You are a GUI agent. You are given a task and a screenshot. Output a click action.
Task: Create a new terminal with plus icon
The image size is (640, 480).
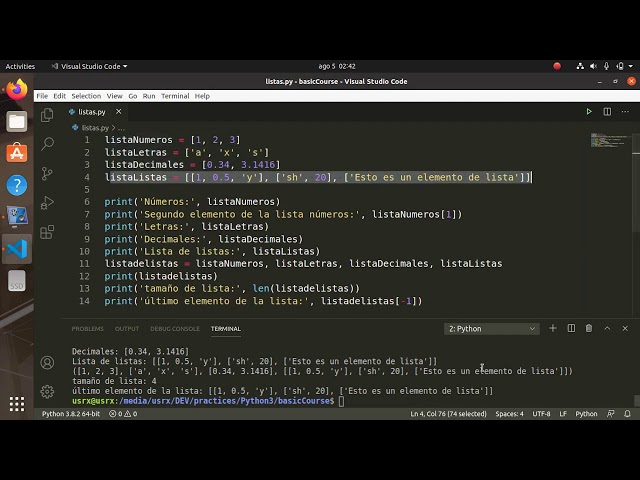tap(553, 328)
